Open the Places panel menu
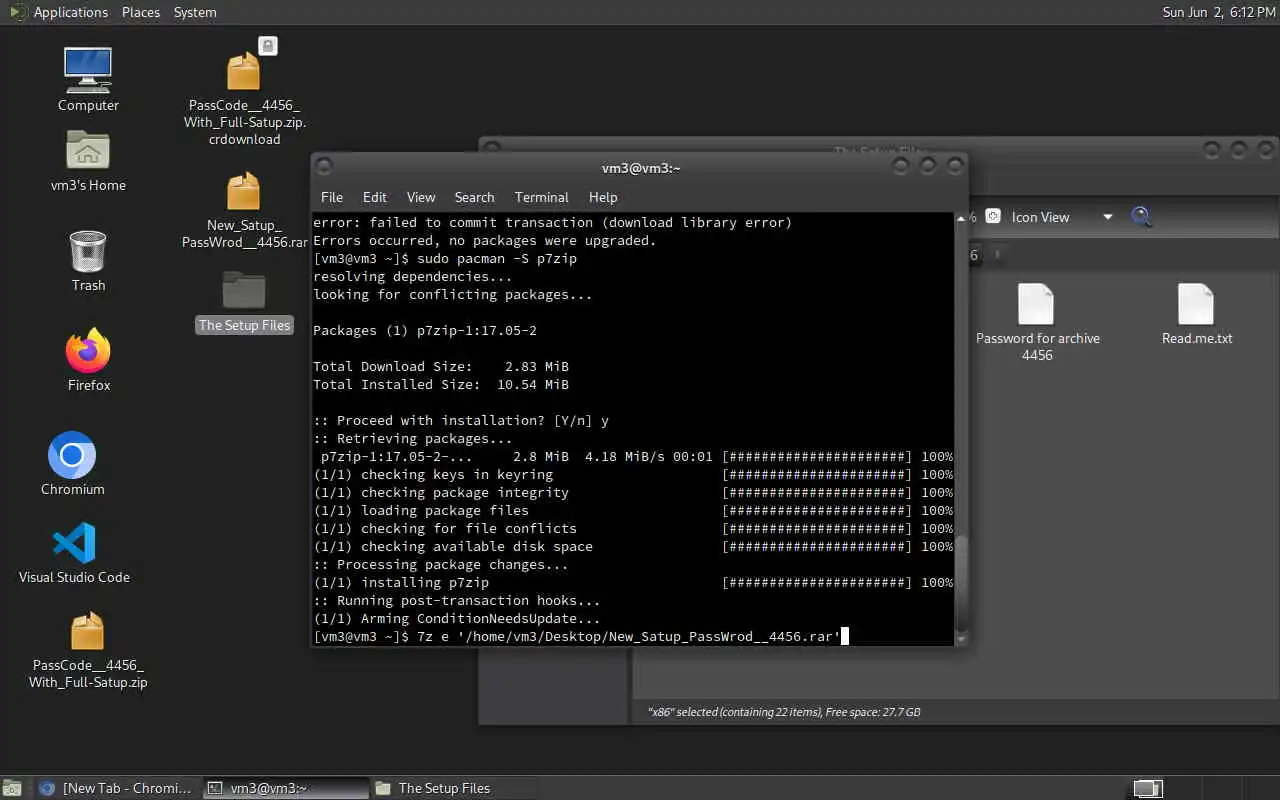This screenshot has height=800, width=1280. click(x=141, y=12)
